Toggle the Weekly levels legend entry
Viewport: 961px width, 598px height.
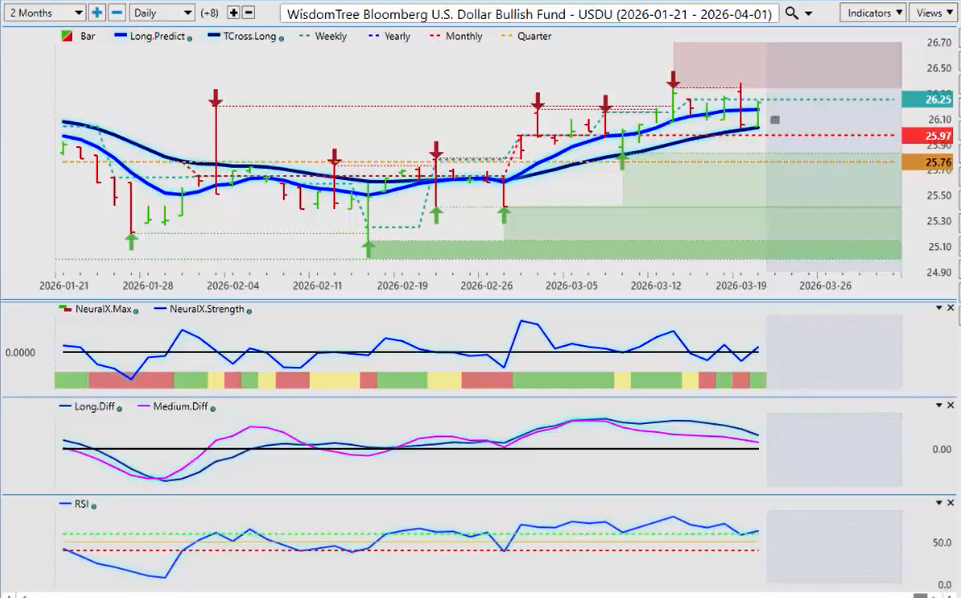pyautogui.click(x=323, y=37)
